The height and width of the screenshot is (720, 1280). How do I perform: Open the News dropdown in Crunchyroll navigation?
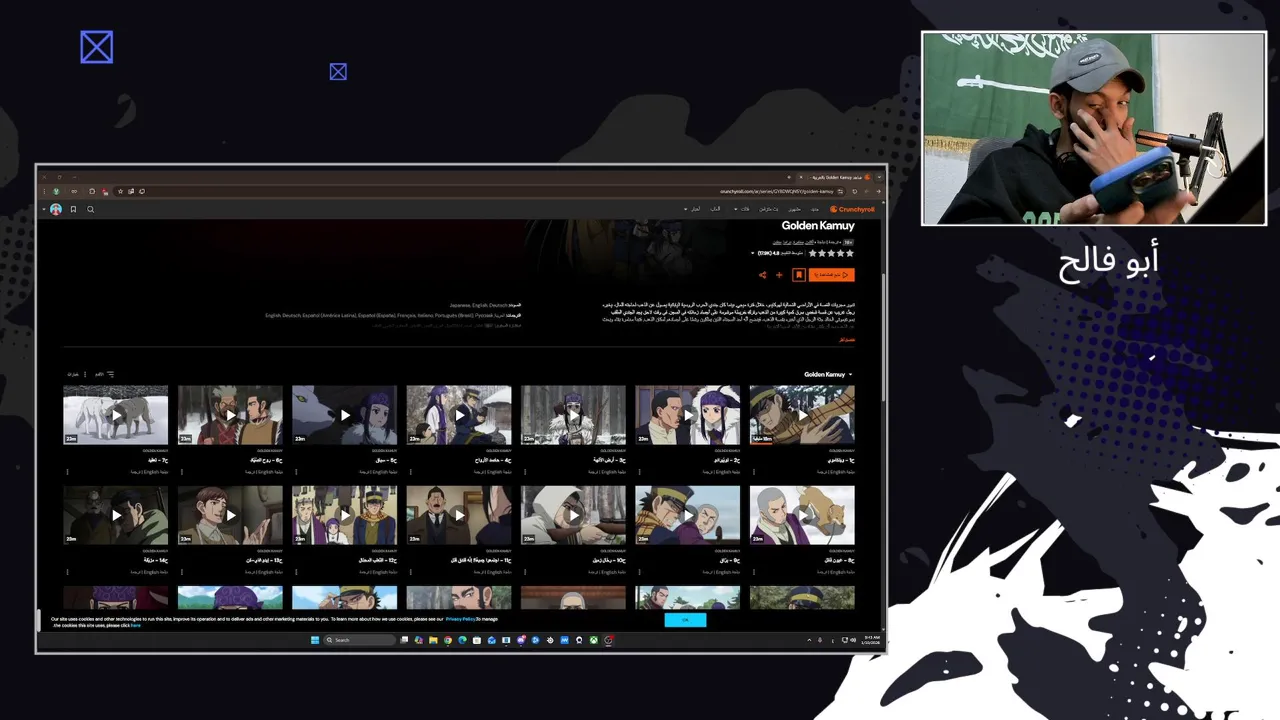coord(691,209)
